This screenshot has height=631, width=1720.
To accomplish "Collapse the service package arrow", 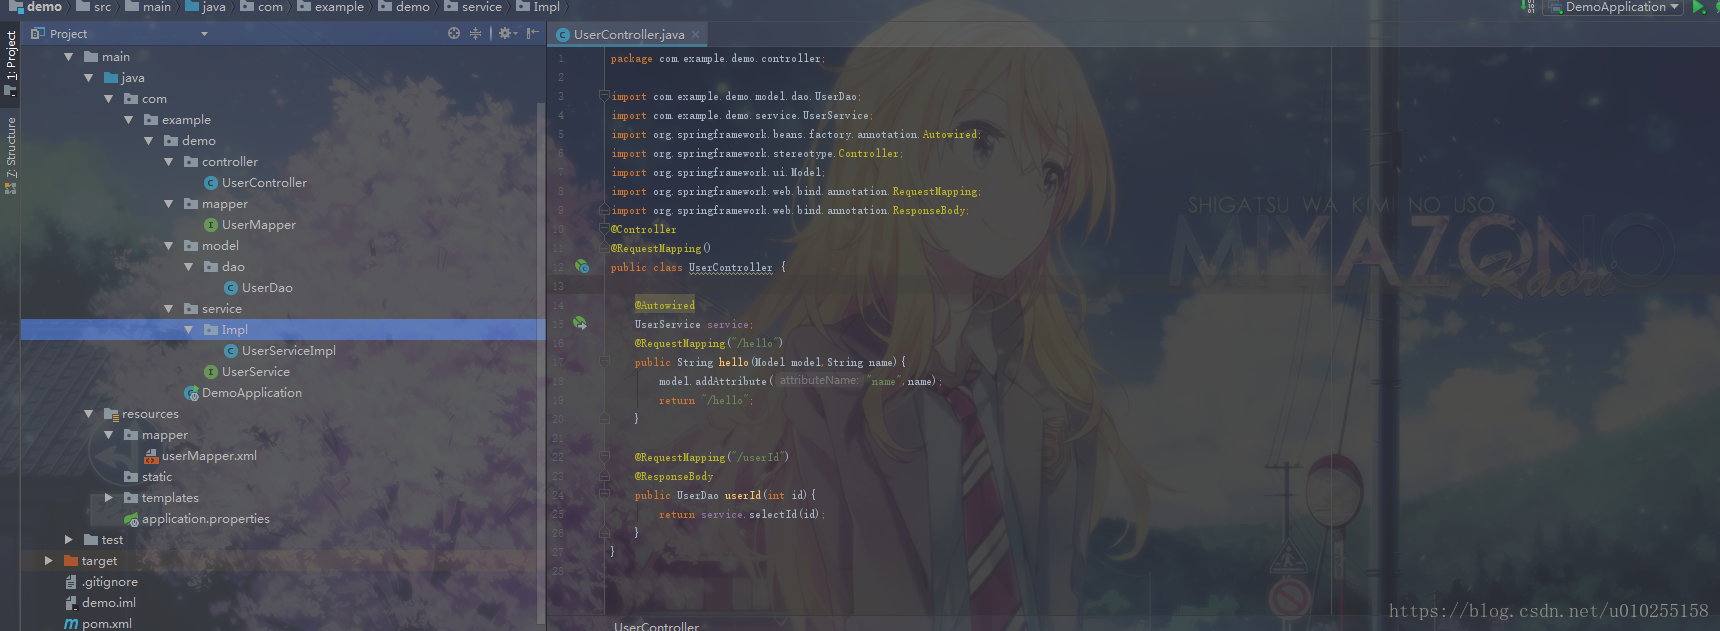I will coord(169,309).
